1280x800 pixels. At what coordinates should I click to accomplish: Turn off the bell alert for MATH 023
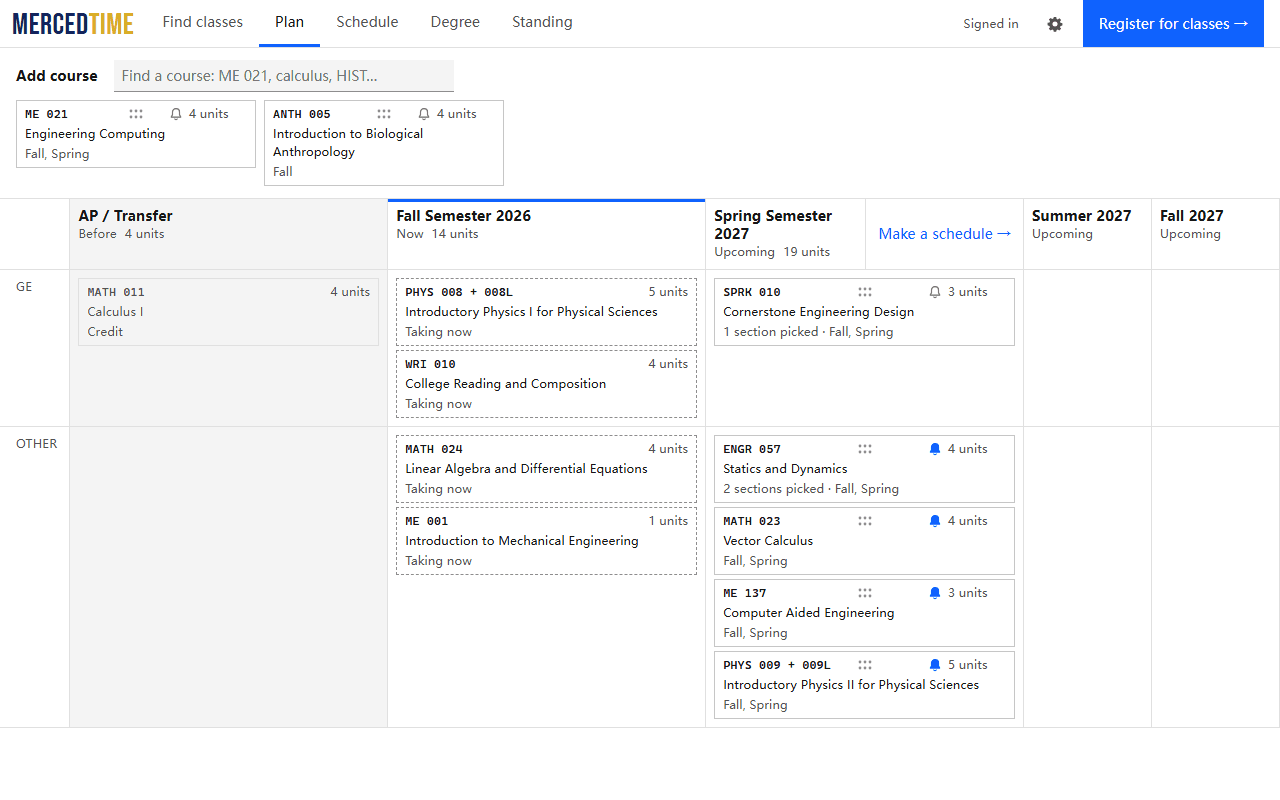[x=935, y=521]
